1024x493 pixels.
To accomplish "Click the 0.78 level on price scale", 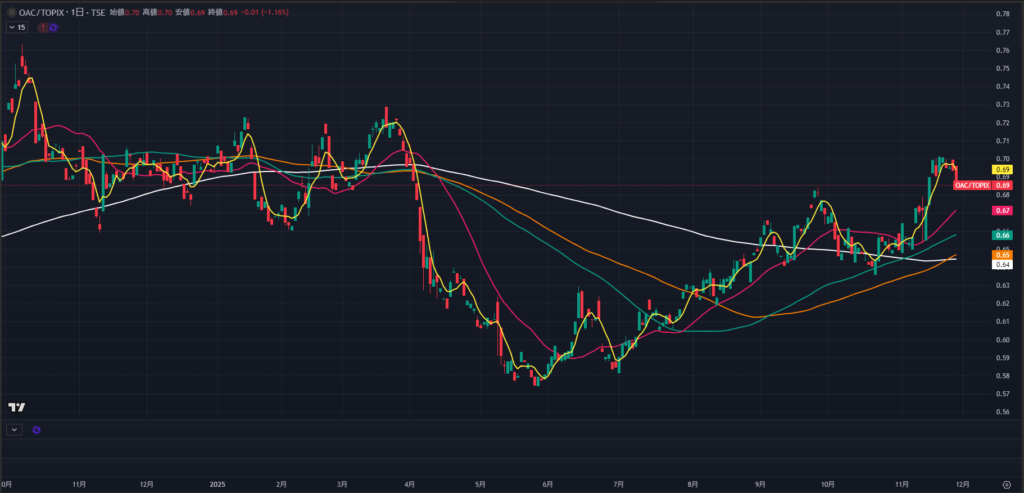I will click(x=1002, y=14).
